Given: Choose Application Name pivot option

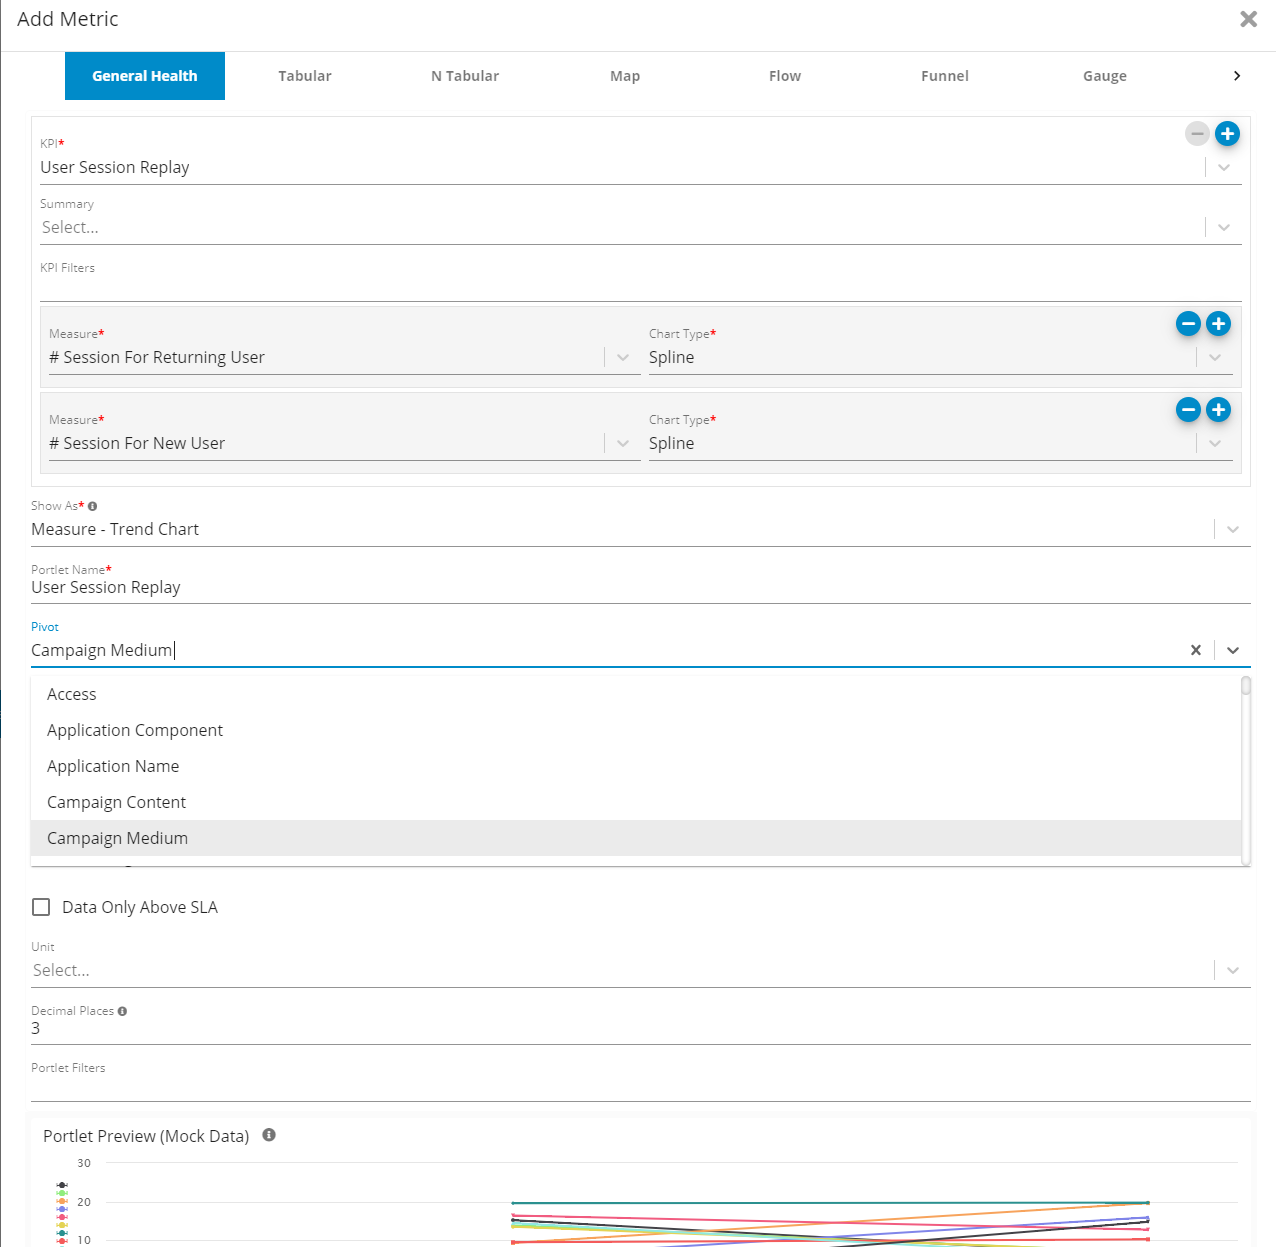Looking at the screenshot, I should [113, 766].
